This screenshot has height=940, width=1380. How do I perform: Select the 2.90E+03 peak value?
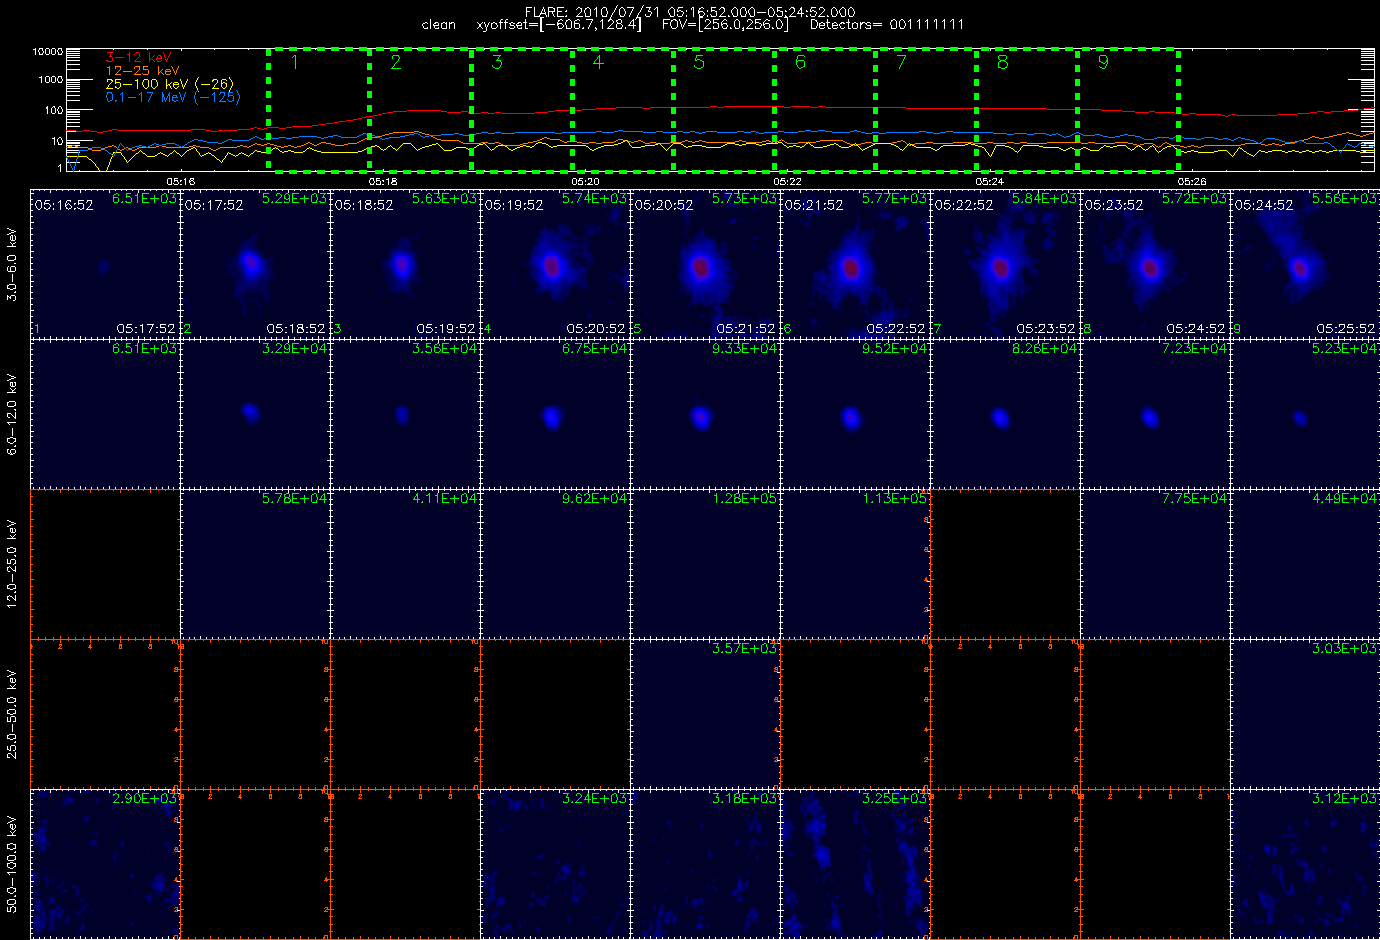[144, 799]
